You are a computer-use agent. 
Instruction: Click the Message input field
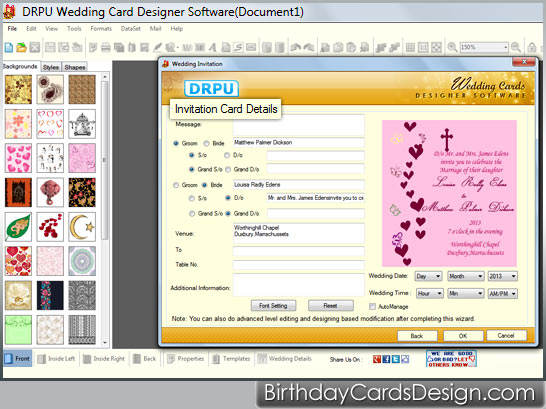299,125
